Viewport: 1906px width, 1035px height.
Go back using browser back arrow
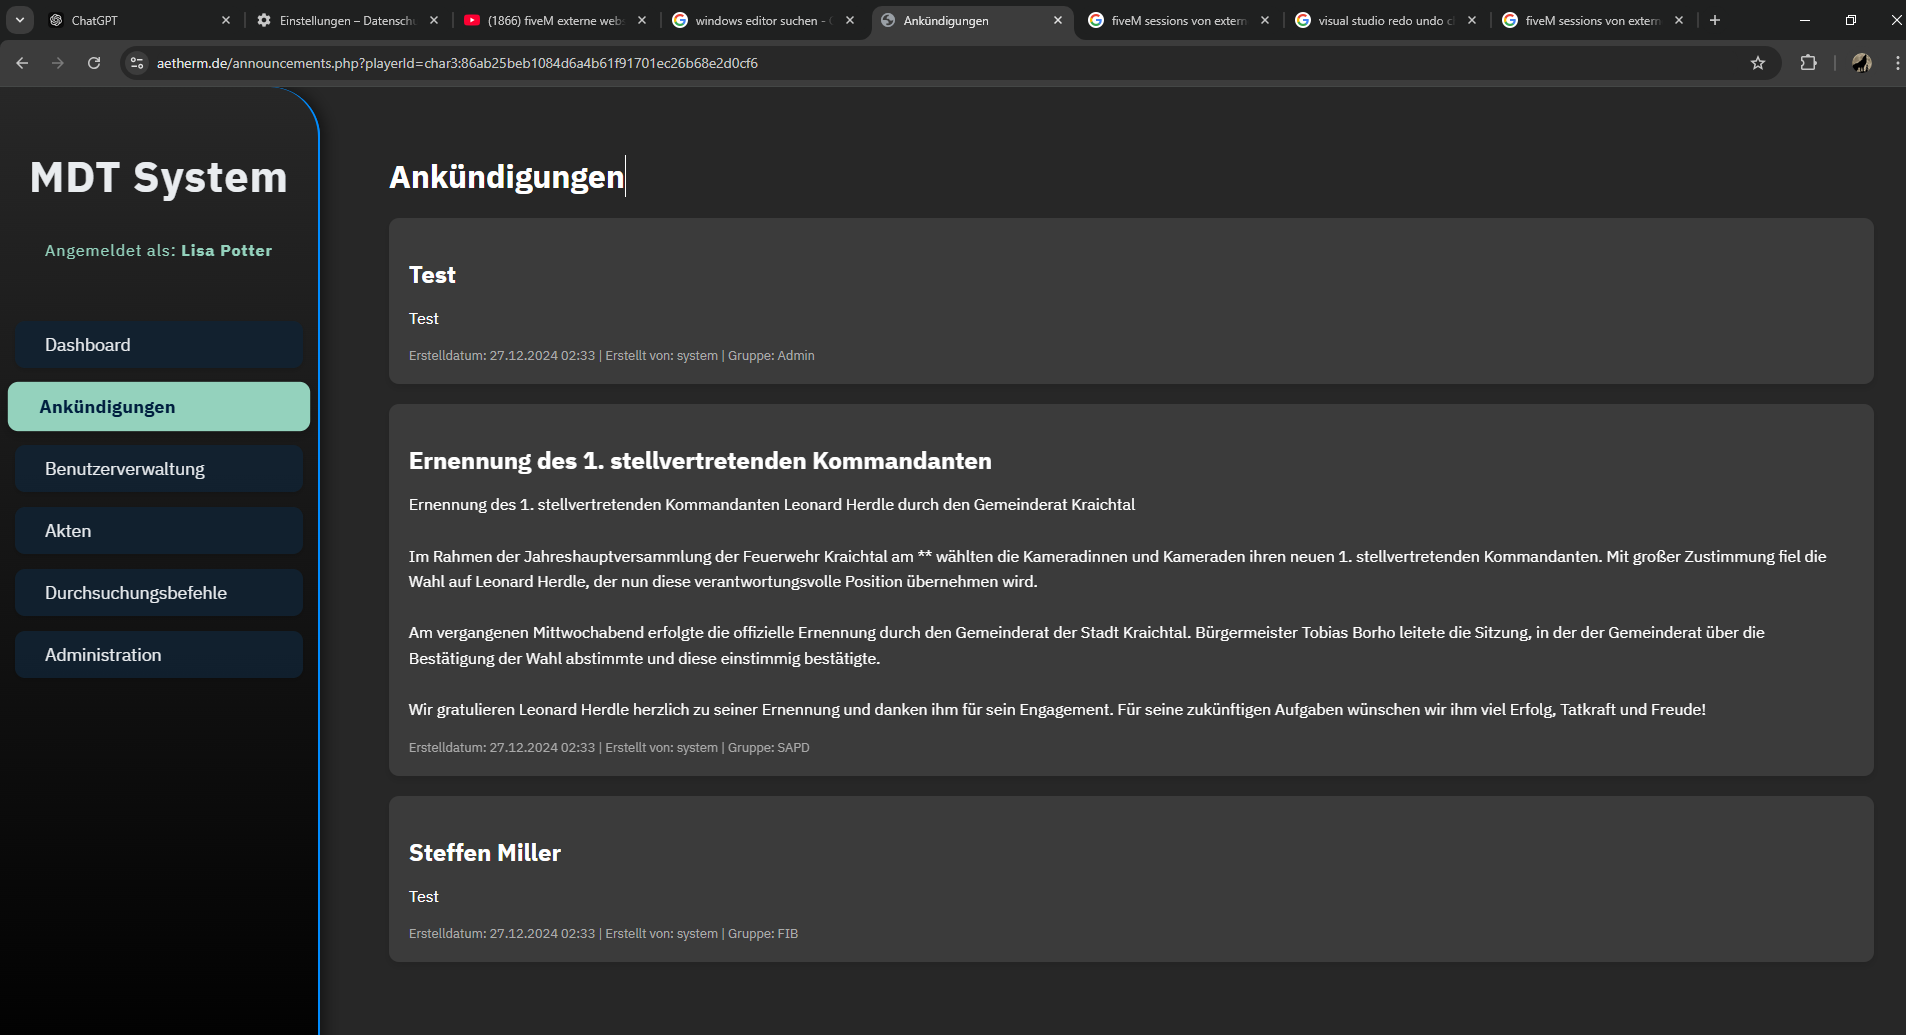click(x=22, y=63)
